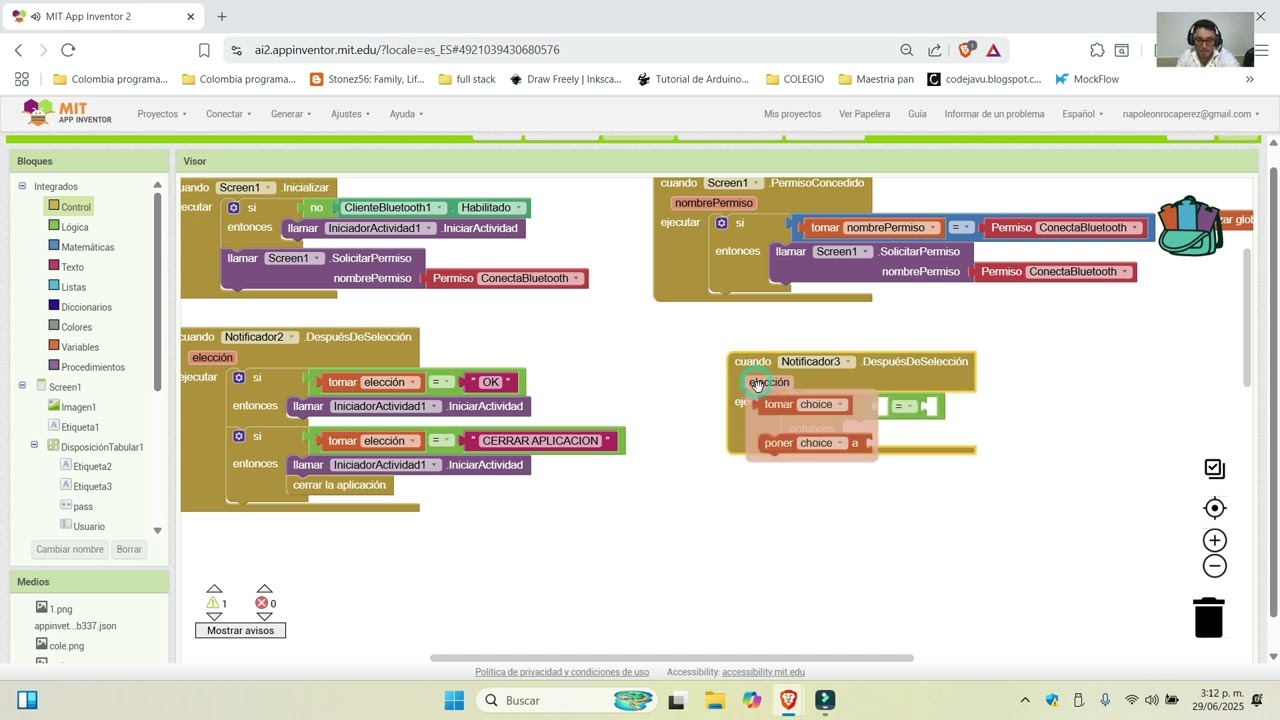Open the Proyectos menu

162,114
